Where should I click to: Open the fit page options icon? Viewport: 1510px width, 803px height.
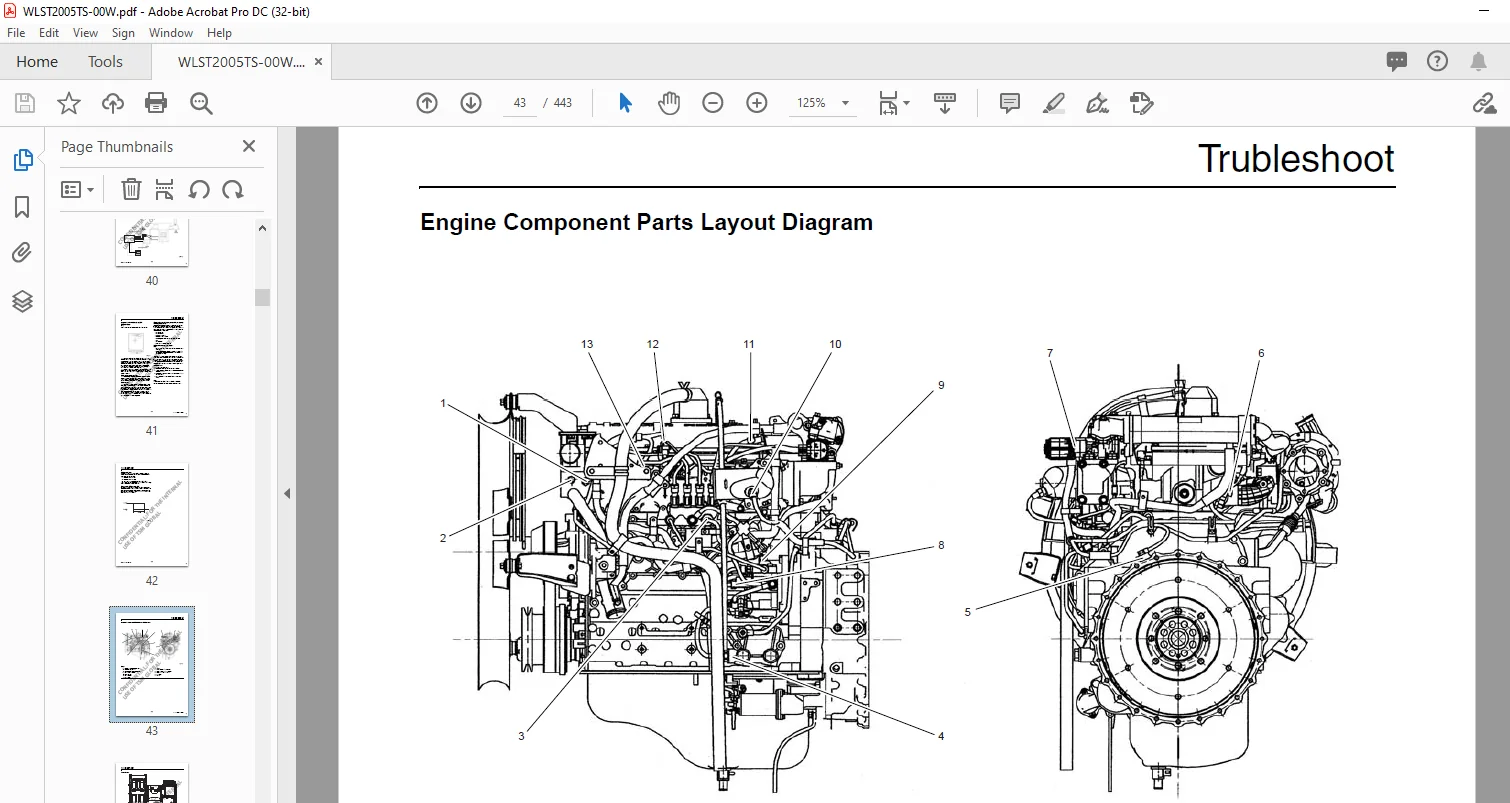(893, 103)
